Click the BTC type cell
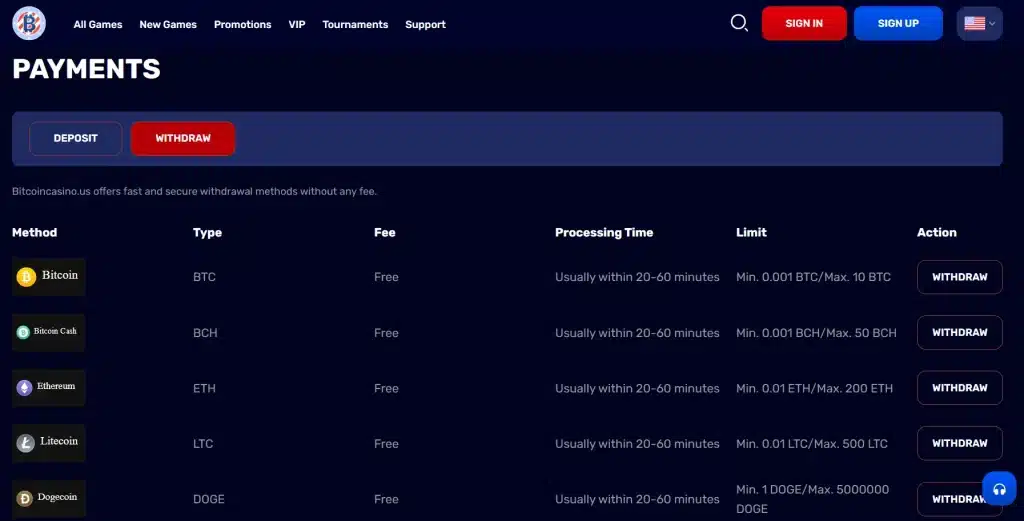 coord(204,277)
